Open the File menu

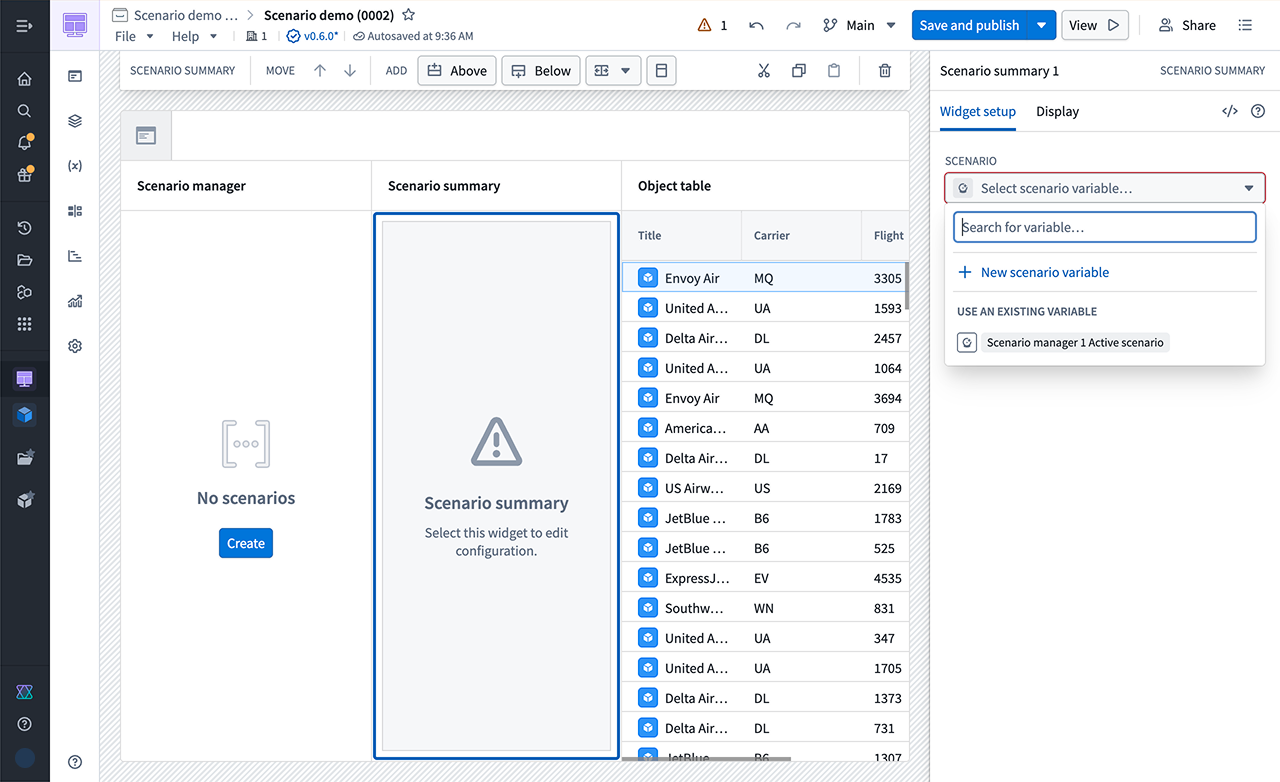click(x=134, y=36)
